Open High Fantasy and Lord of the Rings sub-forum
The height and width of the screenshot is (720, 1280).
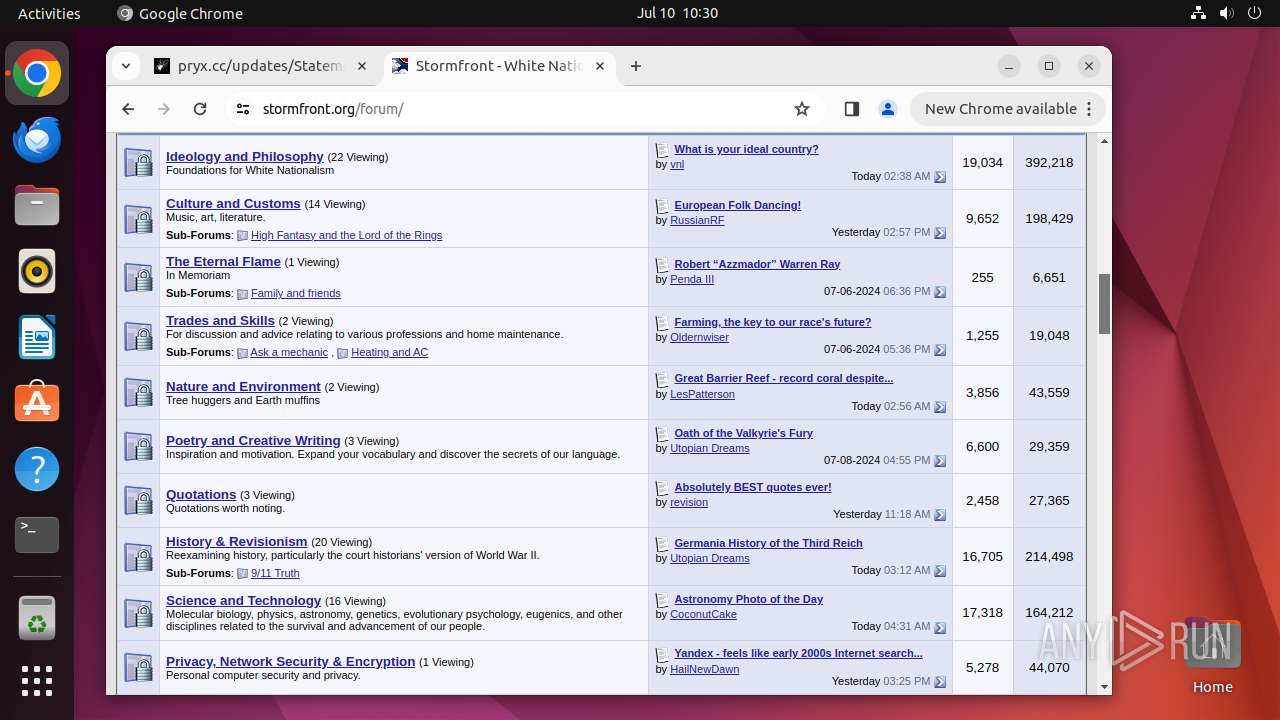(346, 235)
